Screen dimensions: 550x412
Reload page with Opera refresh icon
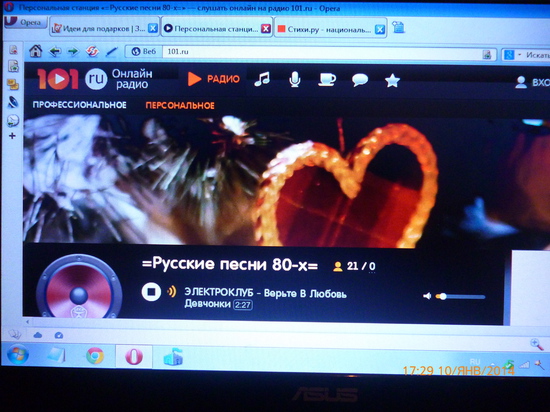(x=92, y=52)
